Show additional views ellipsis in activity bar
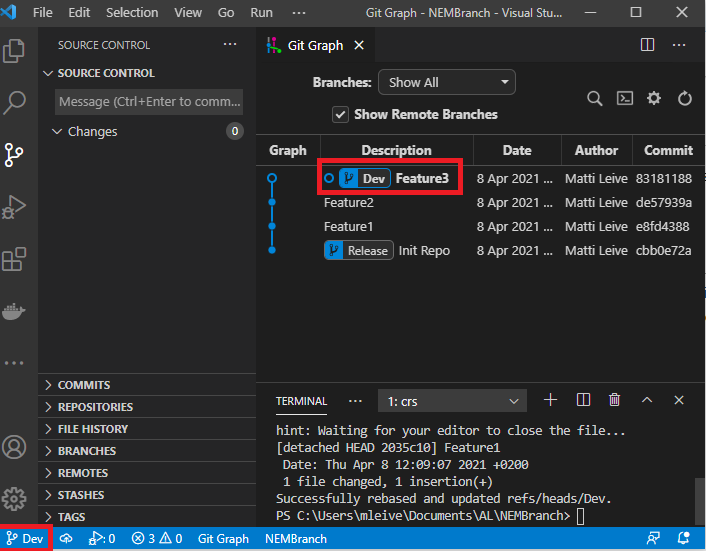Screen dimensions: 708x551 14,363
